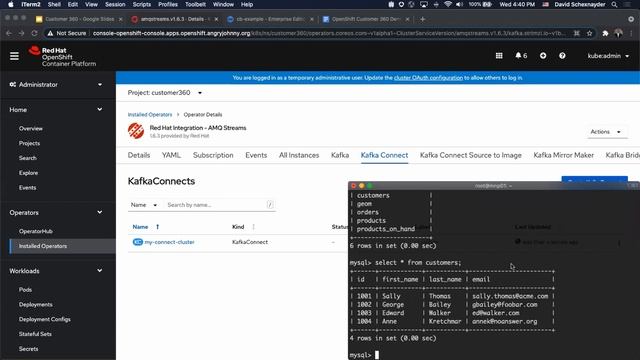Reload the browser page
The image size is (640, 360).
point(34,33)
